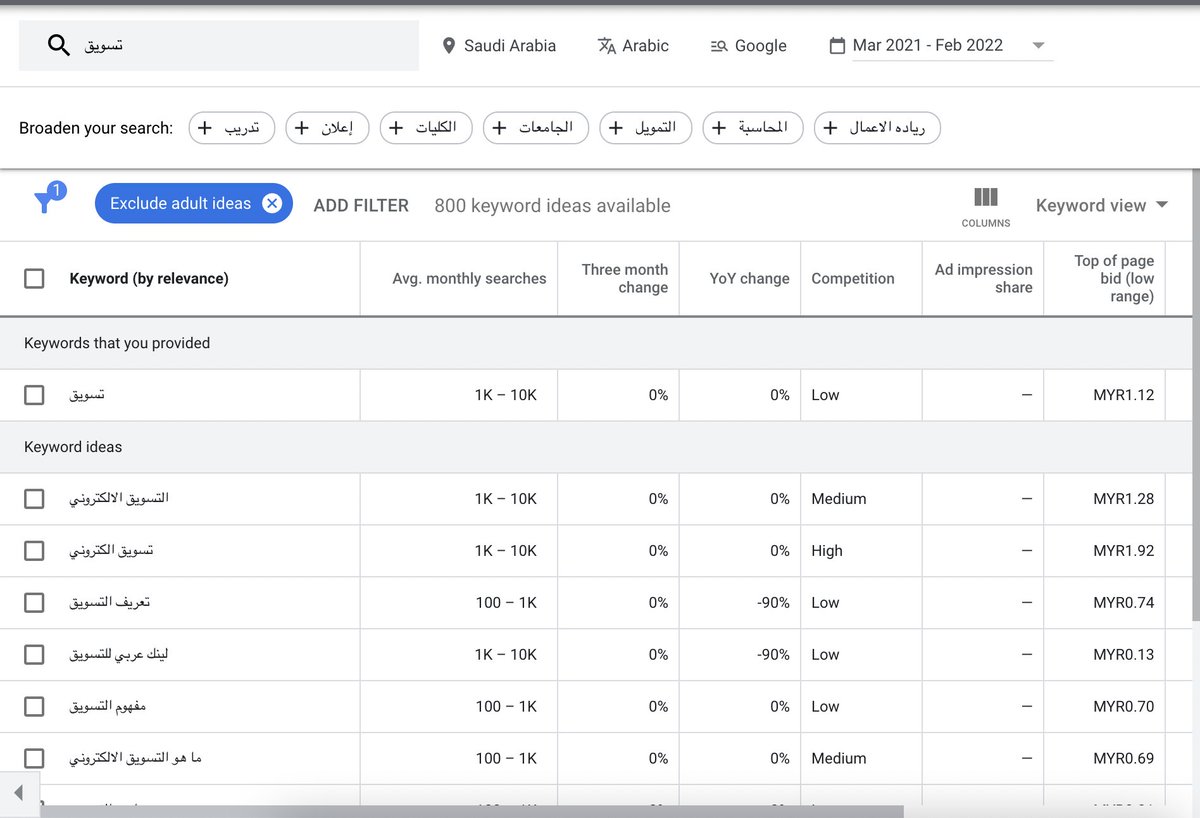
Task: Check the ما هو التسويق الالكتروني row
Action: (34, 759)
